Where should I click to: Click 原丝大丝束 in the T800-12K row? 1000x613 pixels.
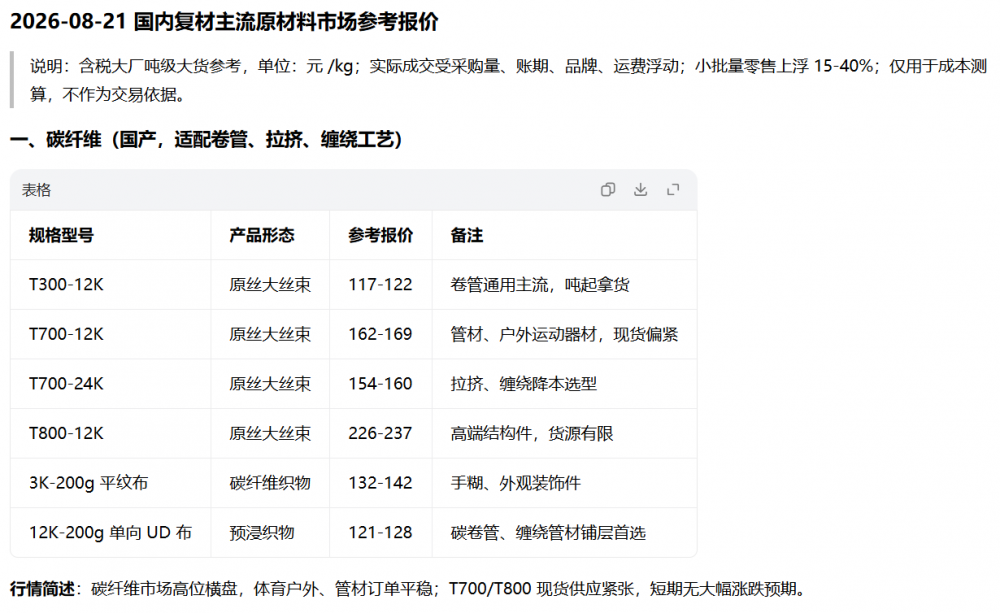click(270, 434)
